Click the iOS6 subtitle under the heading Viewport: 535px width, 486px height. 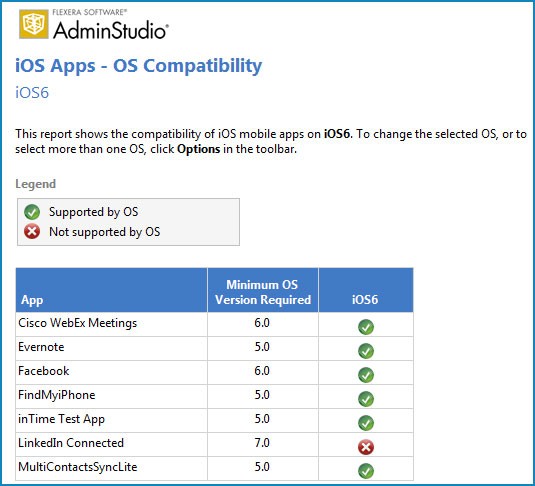pos(32,92)
